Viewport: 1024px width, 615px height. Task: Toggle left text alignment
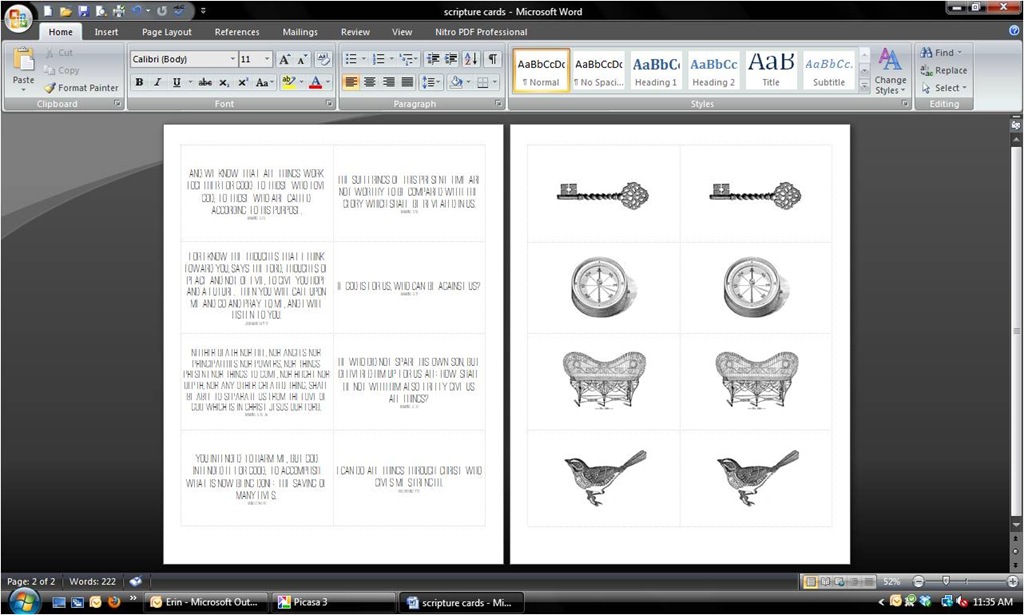[351, 82]
